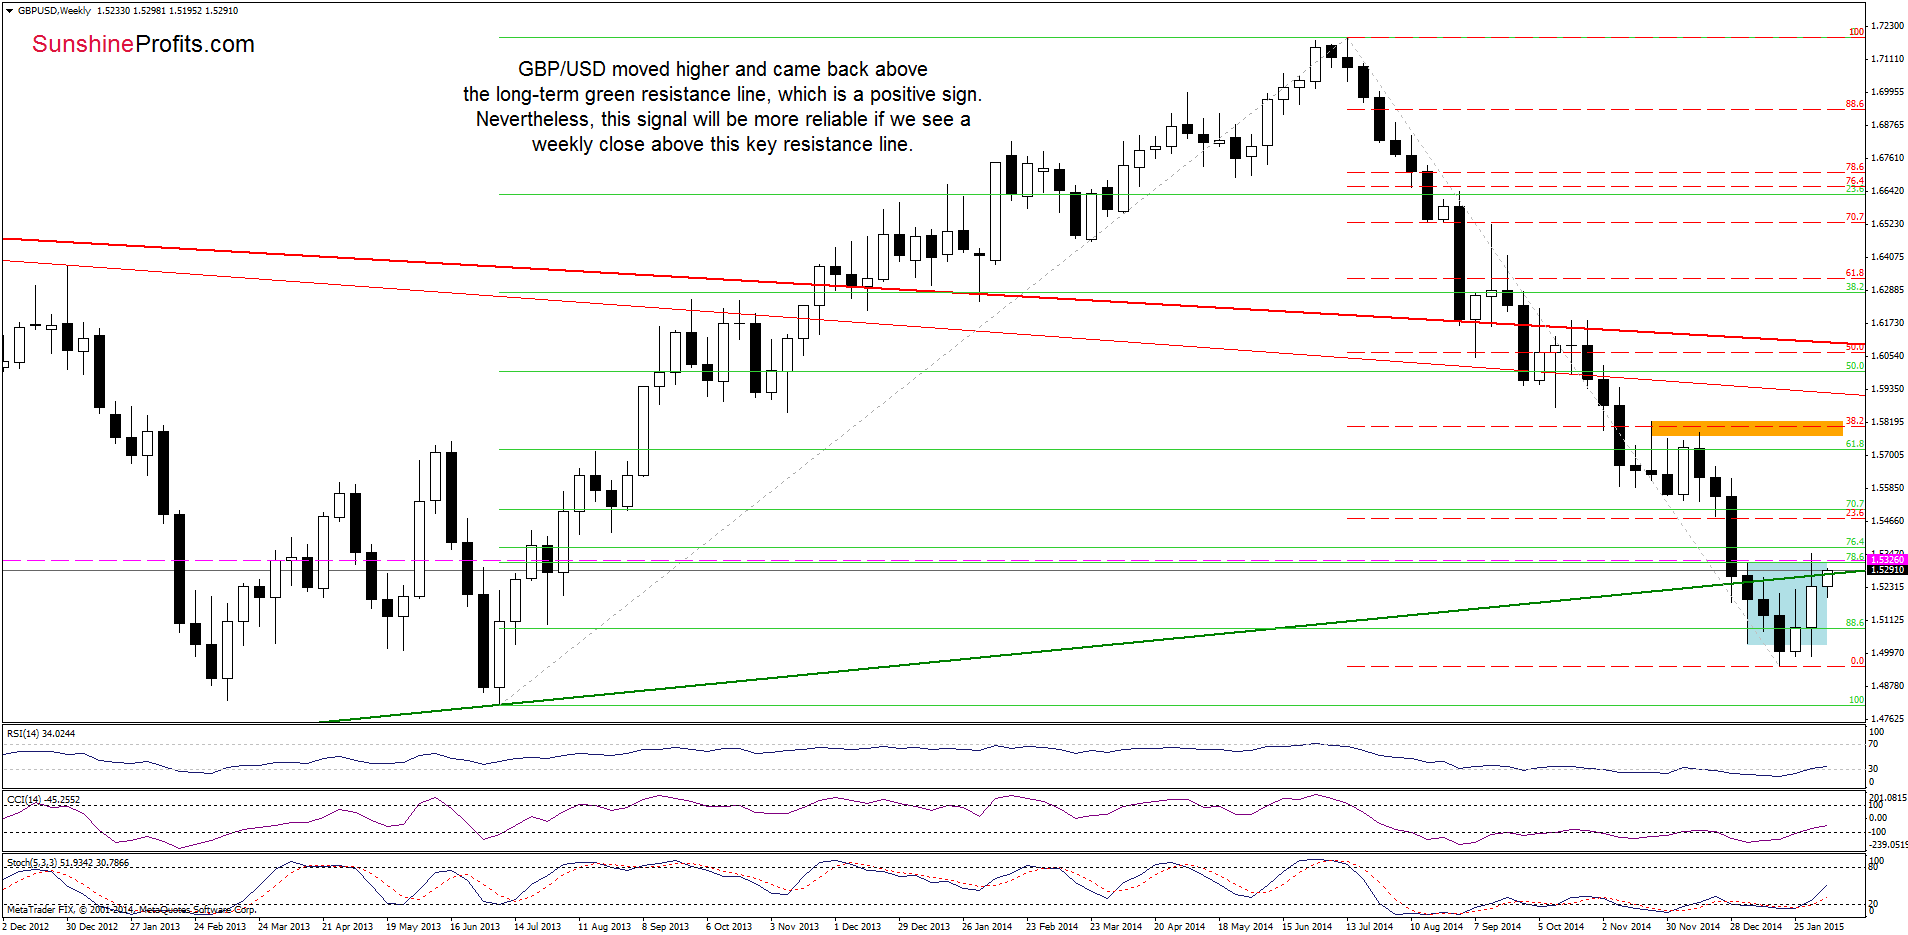Click the 1.66420 price axis label
Viewport: 1908px width, 935px height.
coord(1888,191)
